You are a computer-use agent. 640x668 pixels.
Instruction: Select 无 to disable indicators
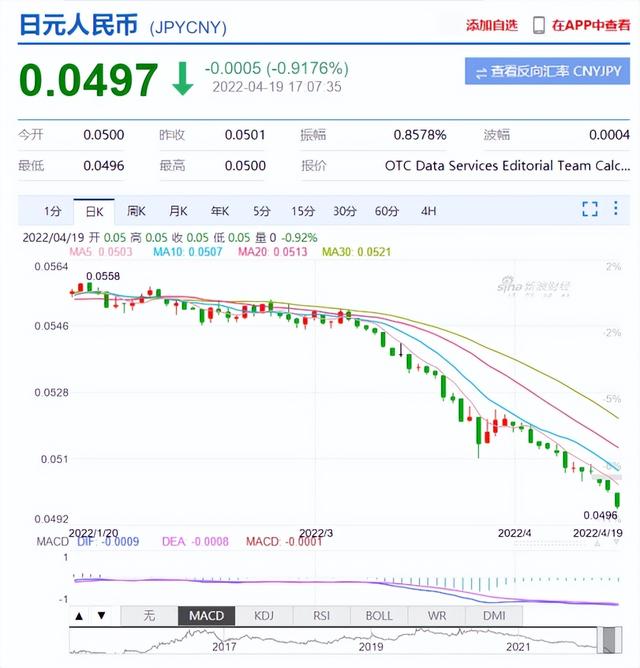coord(149,616)
